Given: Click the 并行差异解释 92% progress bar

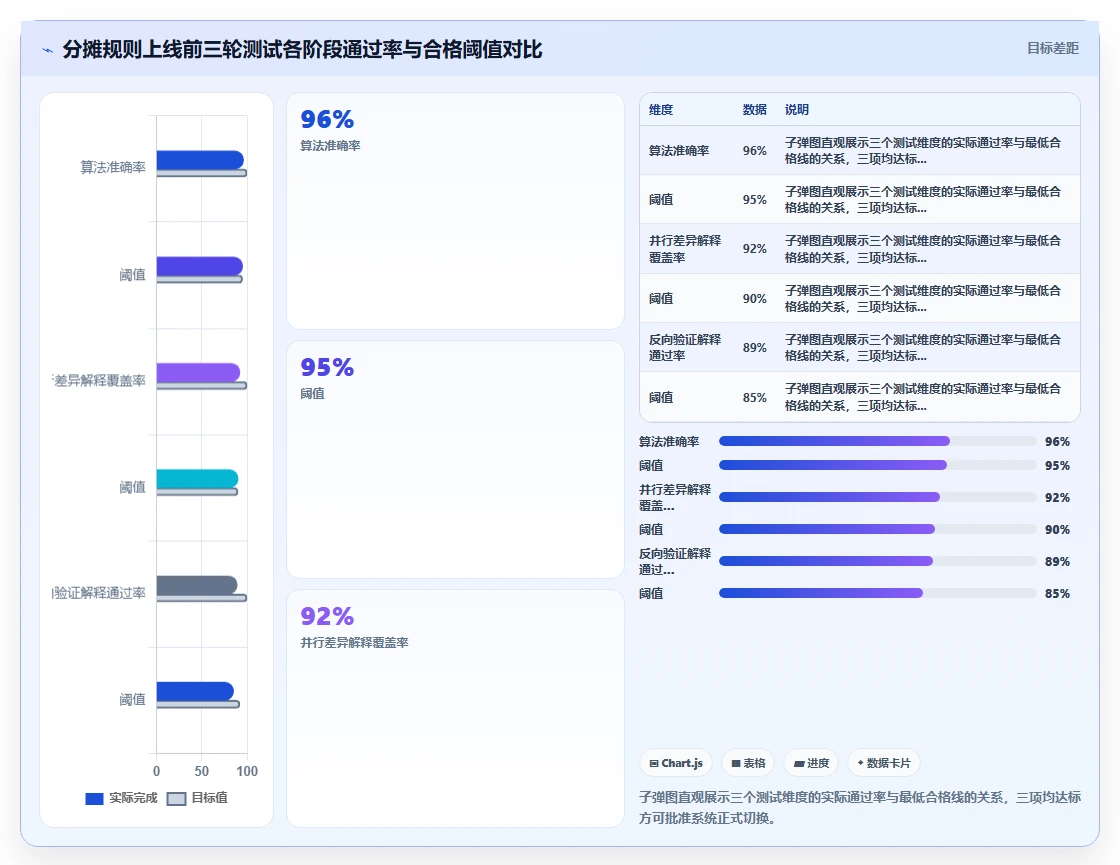Looking at the screenshot, I should click(877, 497).
